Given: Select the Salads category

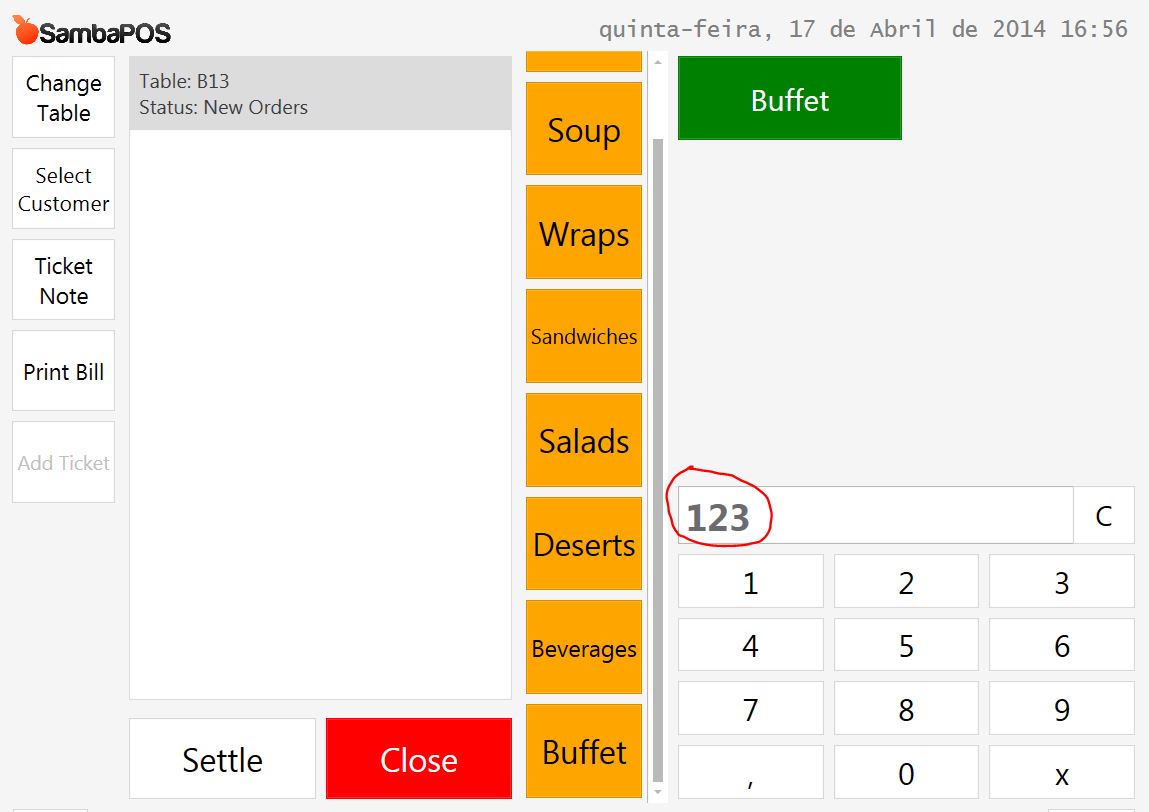Looking at the screenshot, I should click(x=584, y=440).
